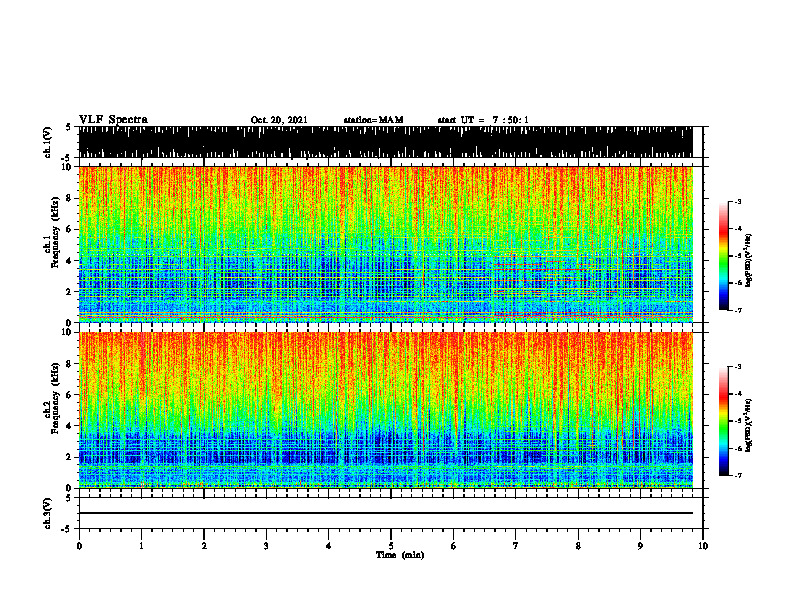Click the "station=MAM" header label
Image resolution: width=792 pixels, height=612 pixels.
pyautogui.click(x=373, y=120)
